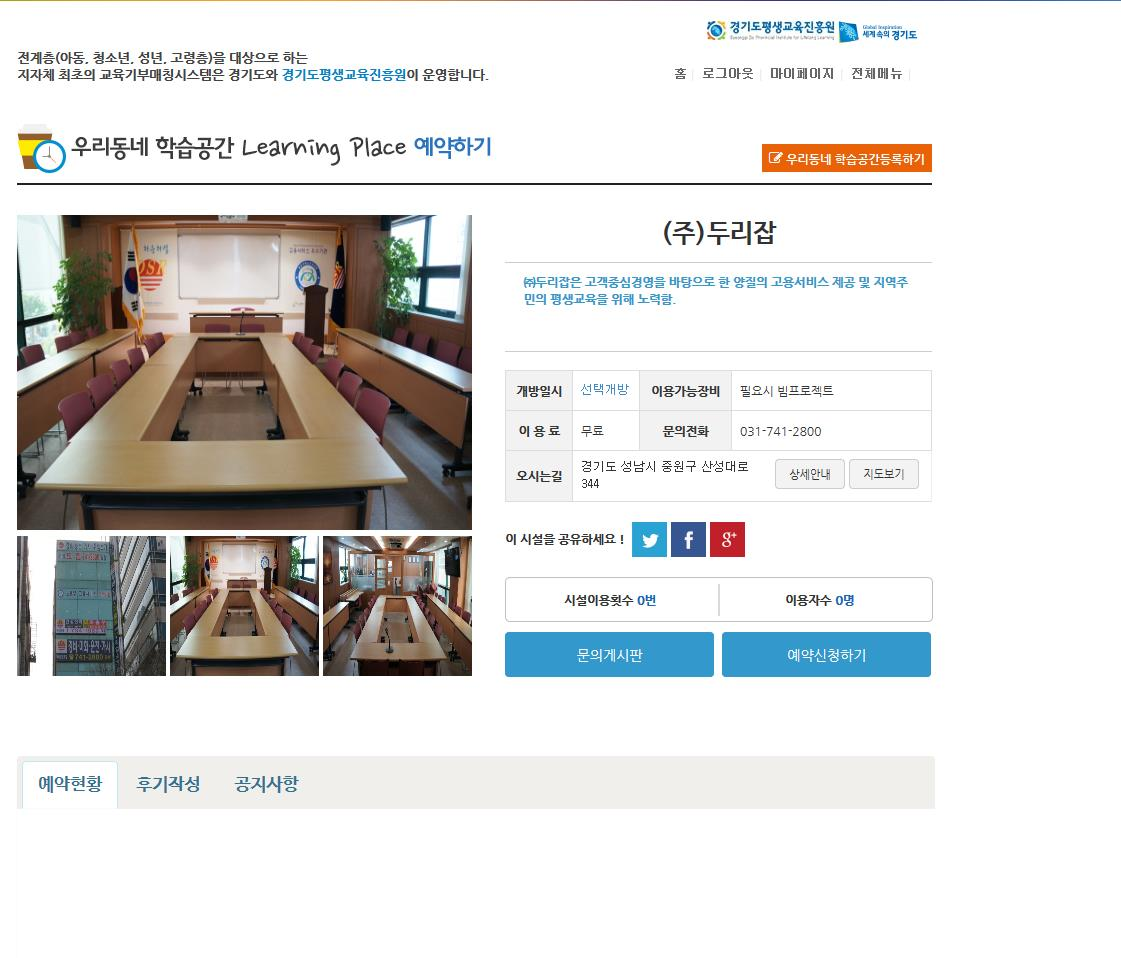Follow the 경기도평생교육진흥원 blue text link

click(344, 75)
